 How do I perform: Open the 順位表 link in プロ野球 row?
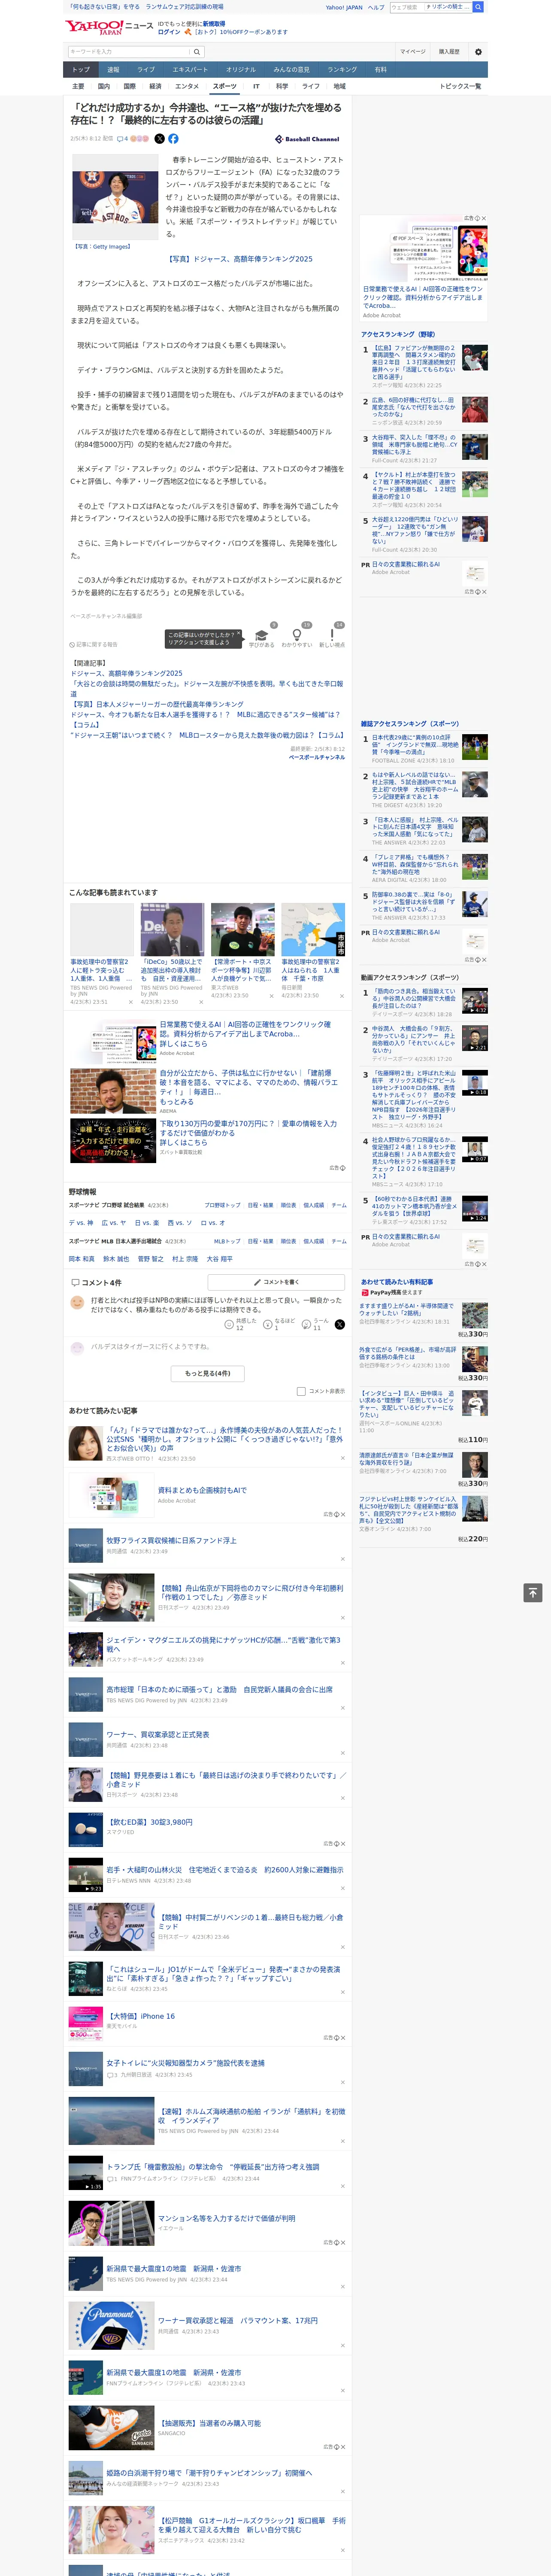click(x=288, y=1205)
